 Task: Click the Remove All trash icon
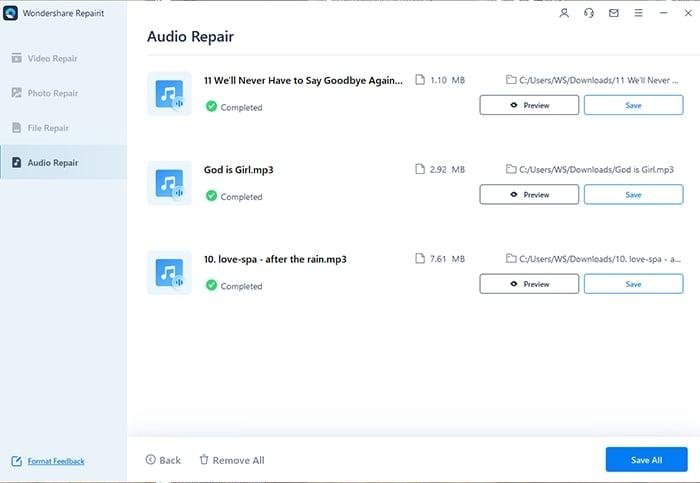click(204, 459)
